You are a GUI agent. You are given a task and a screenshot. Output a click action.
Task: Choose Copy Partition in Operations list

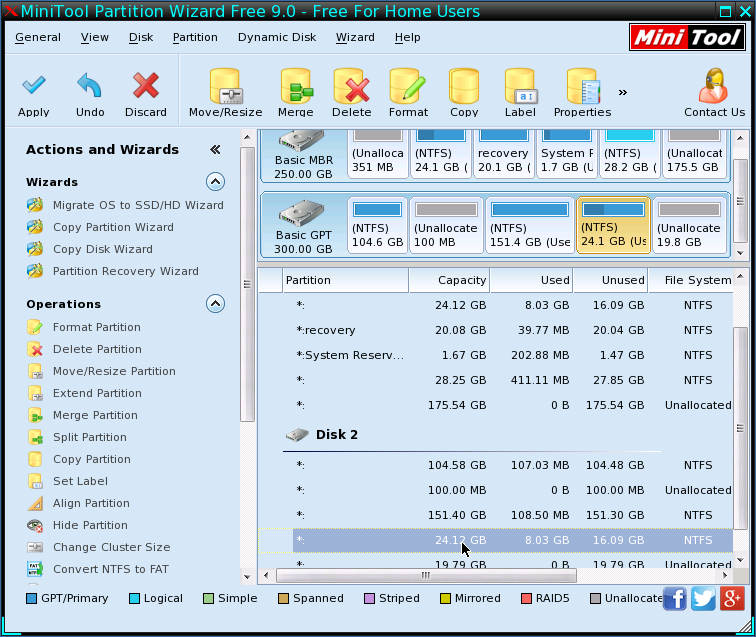click(x=92, y=459)
